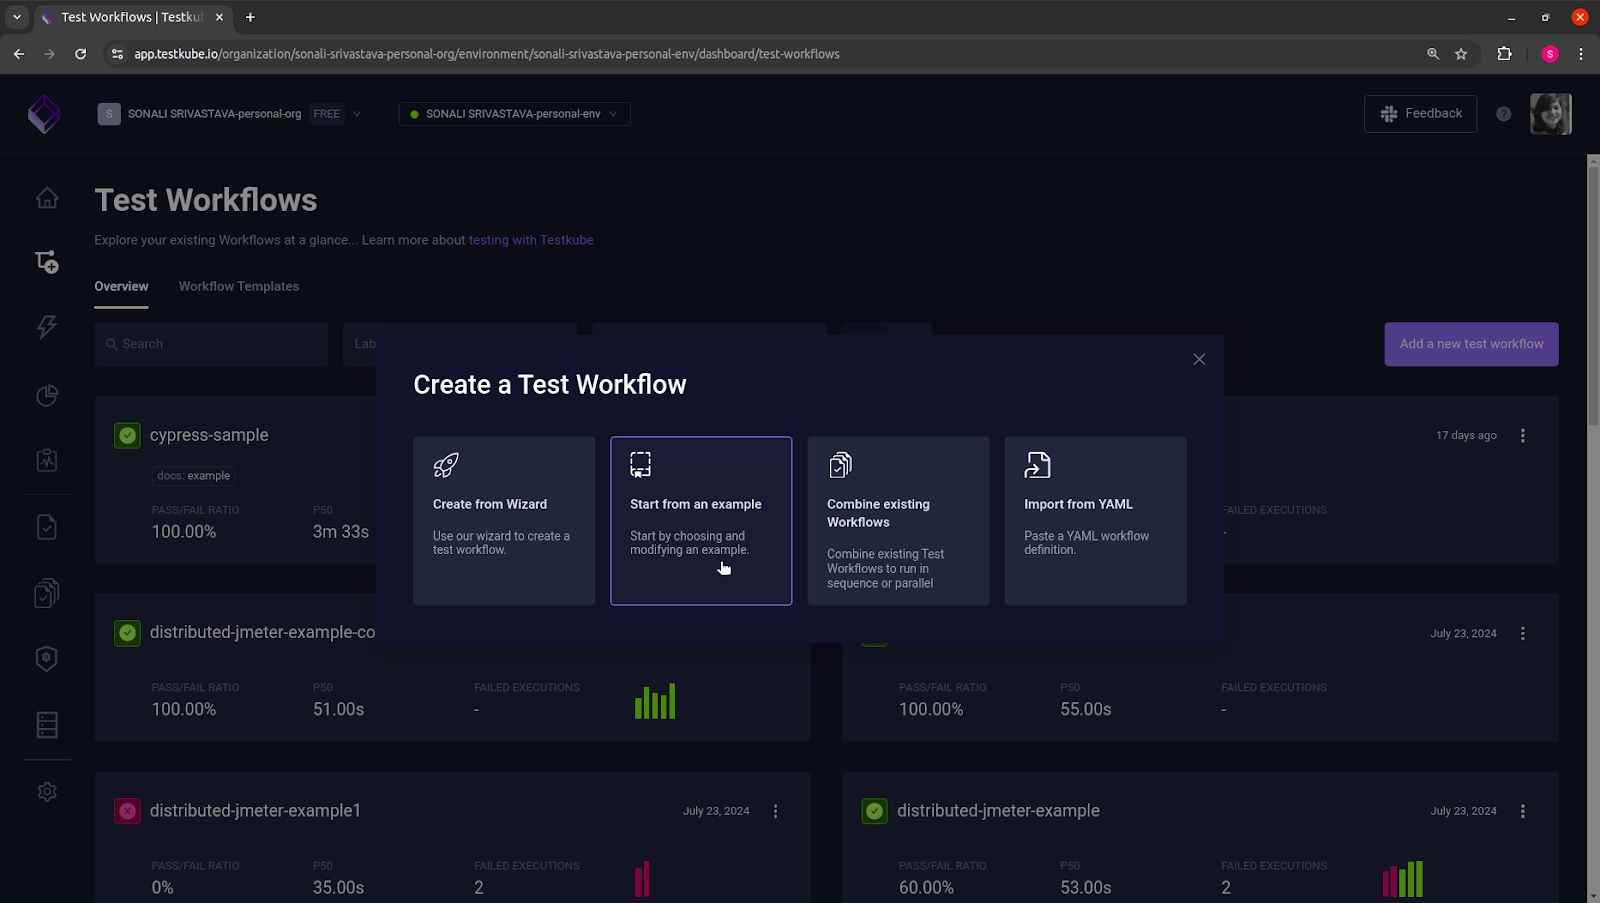Open Chrome profile icon S
The height and width of the screenshot is (903, 1600).
1550,54
